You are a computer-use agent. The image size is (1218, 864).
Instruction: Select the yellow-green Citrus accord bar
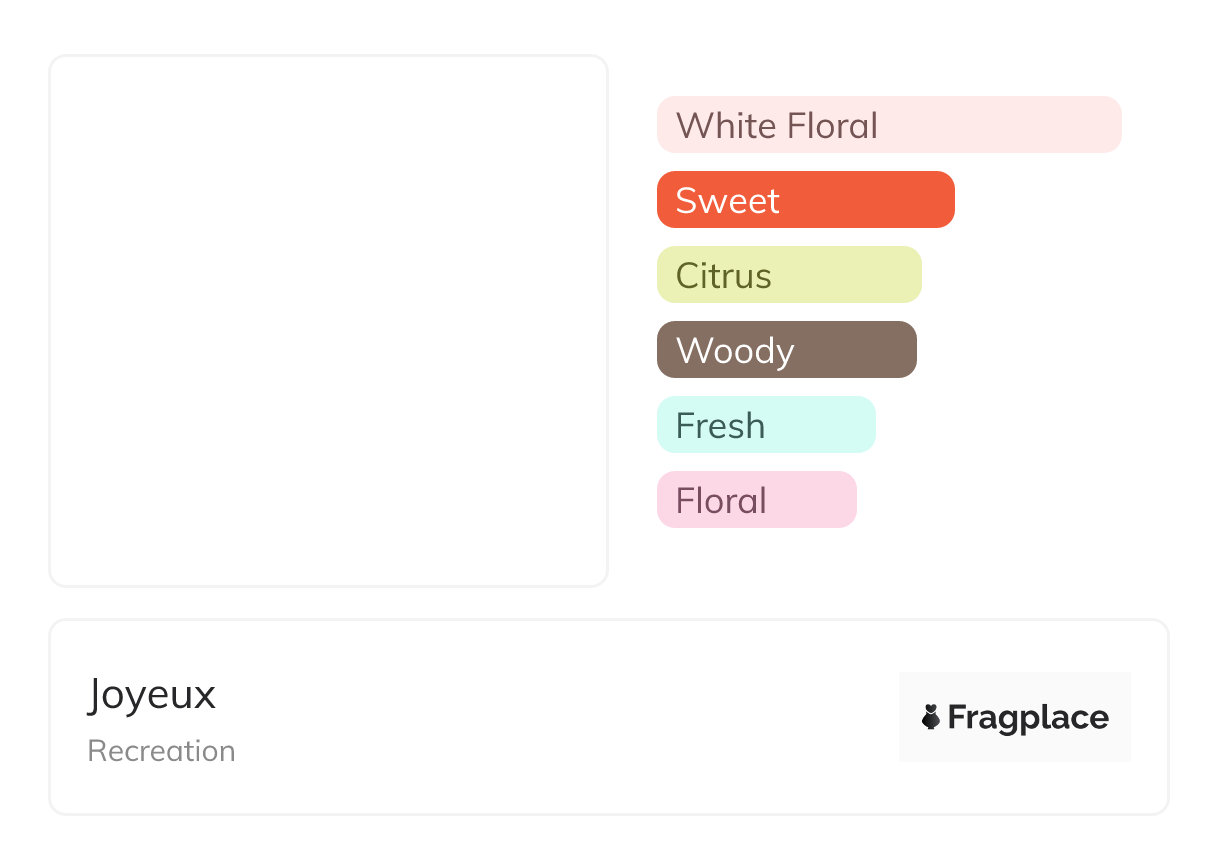pos(848,275)
